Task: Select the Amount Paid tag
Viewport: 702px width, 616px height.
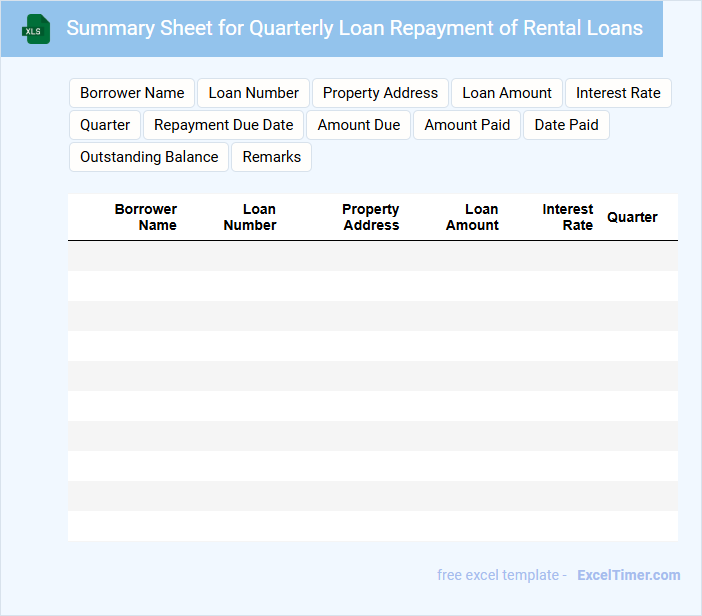Action: click(467, 125)
